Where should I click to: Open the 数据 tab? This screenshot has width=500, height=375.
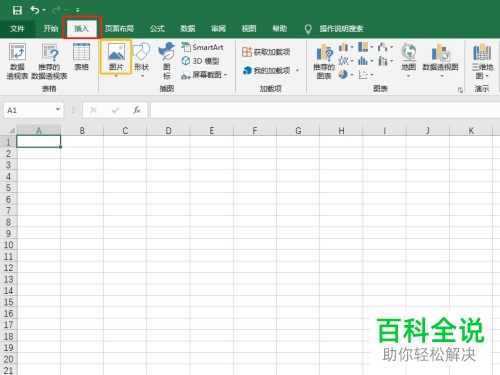(x=188, y=29)
